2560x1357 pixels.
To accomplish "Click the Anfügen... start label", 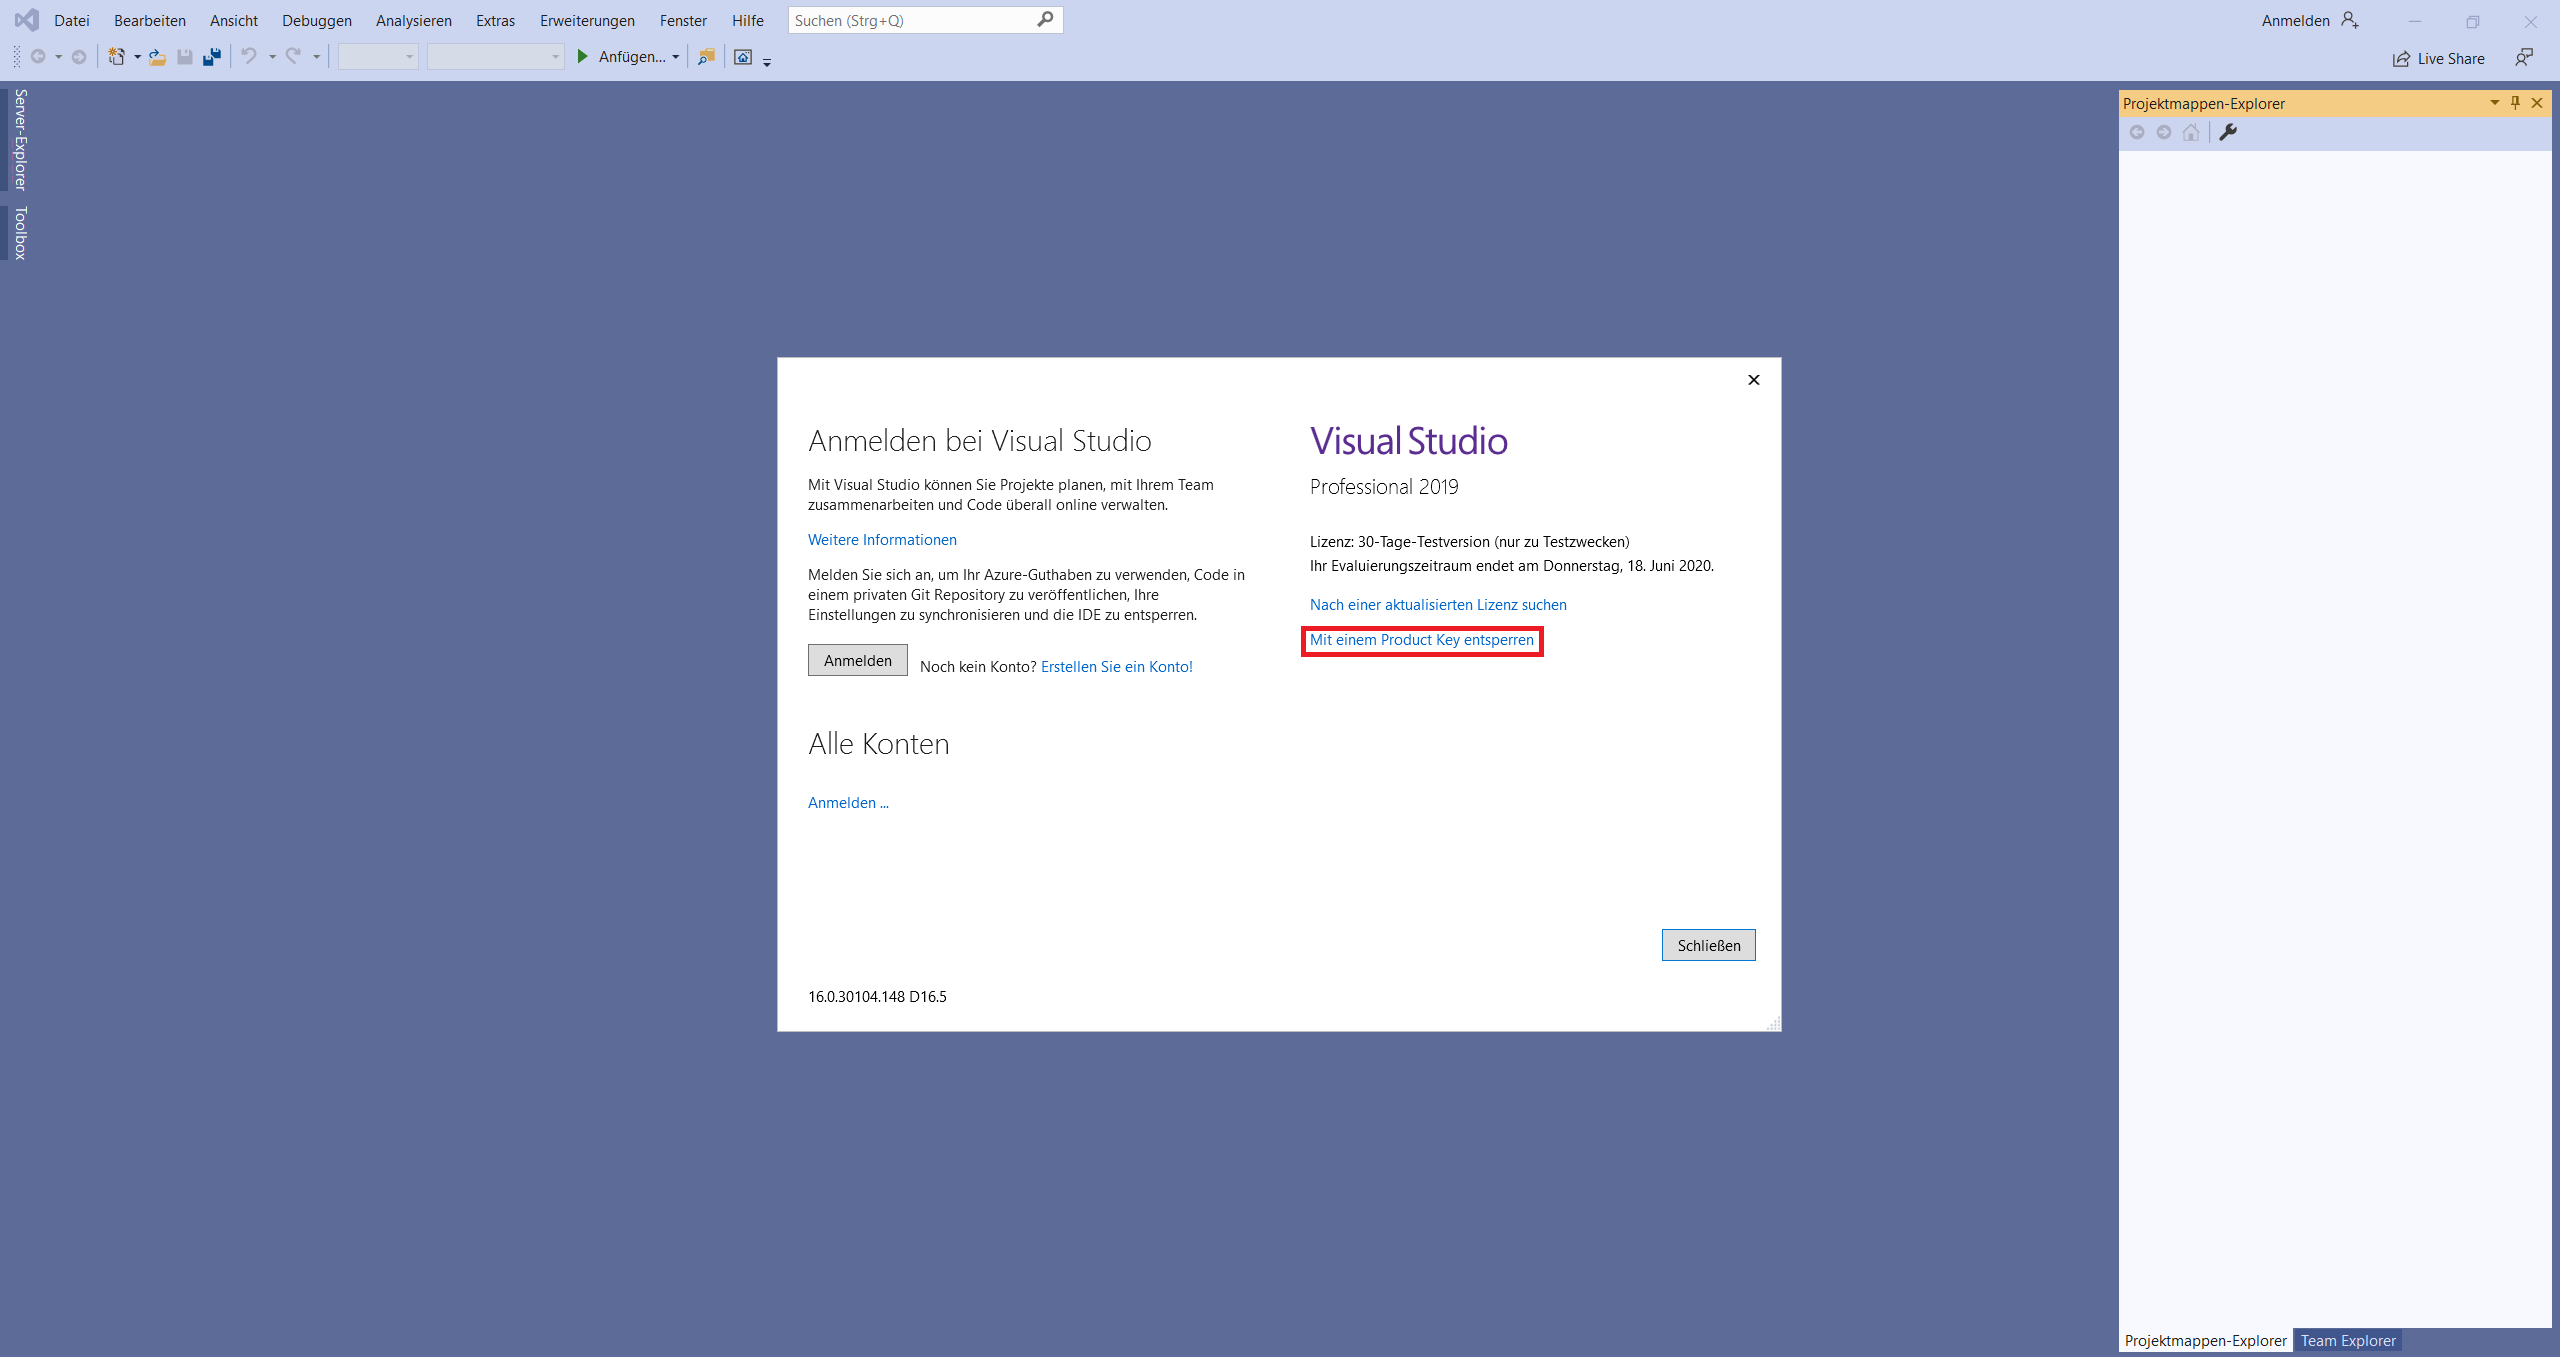I will tap(632, 57).
